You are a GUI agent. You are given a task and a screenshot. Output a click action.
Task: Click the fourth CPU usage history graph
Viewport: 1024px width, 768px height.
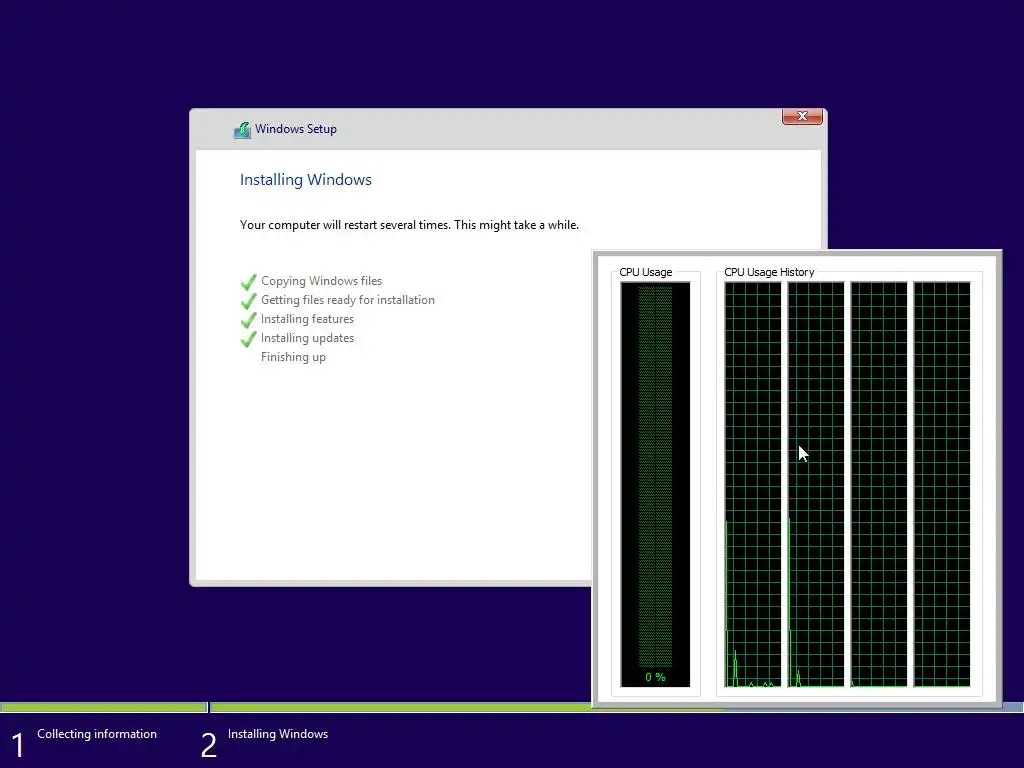tap(942, 484)
